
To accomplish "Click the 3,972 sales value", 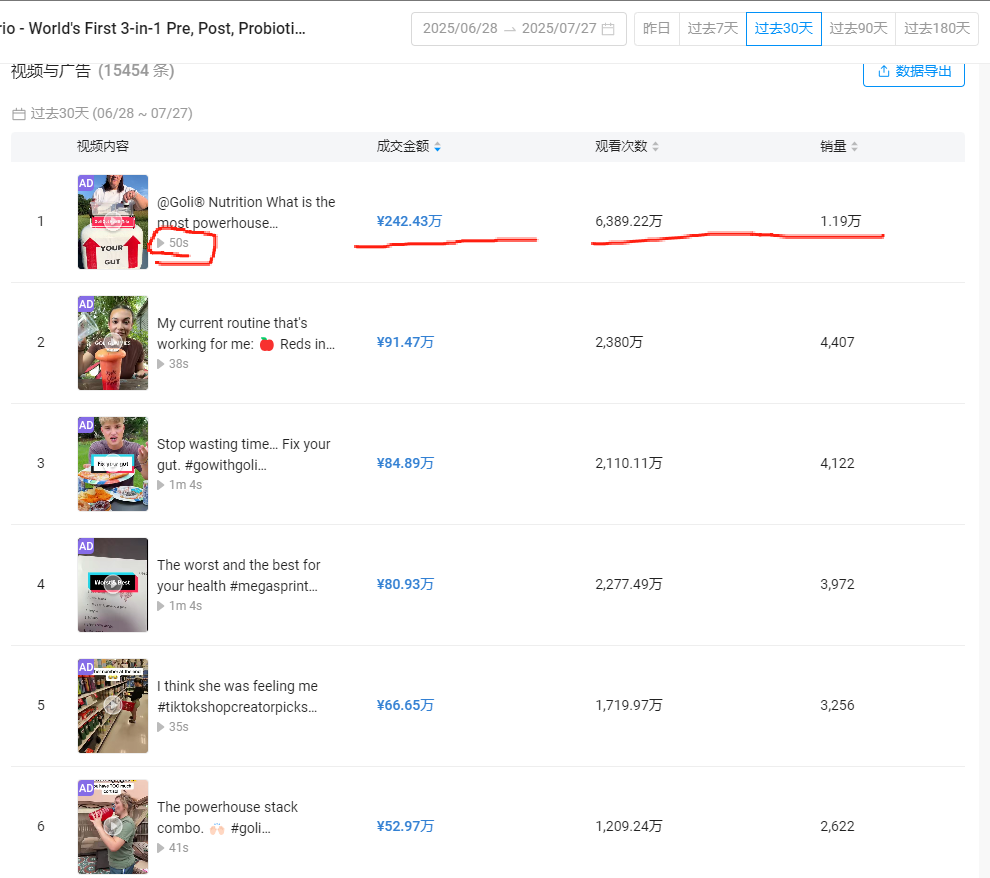I will point(837,584).
